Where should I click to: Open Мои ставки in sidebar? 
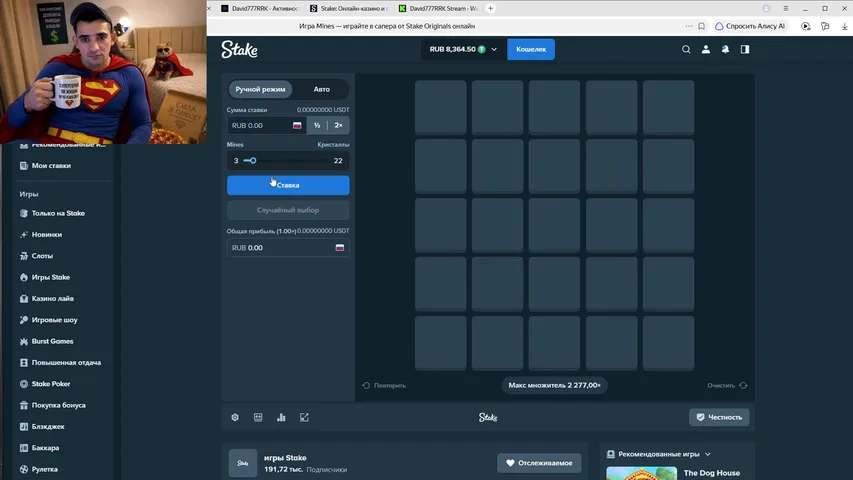pyautogui.click(x=51, y=165)
